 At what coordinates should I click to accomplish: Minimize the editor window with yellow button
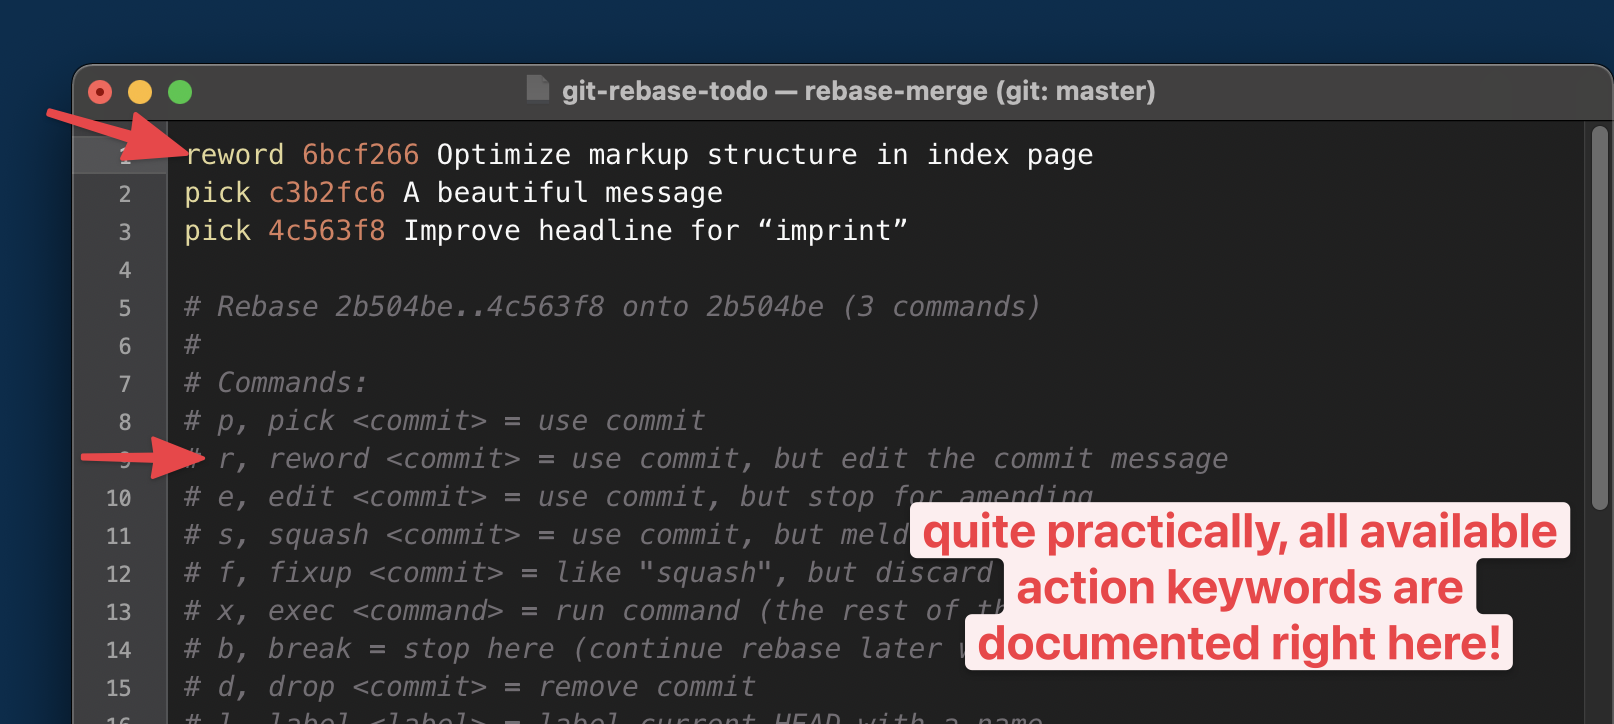(x=140, y=92)
